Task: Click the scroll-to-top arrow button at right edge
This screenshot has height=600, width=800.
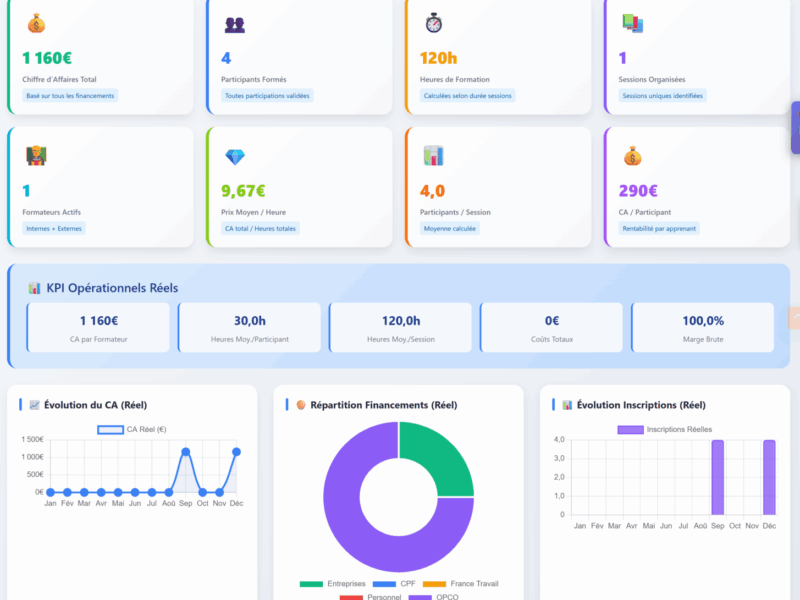Action: click(795, 318)
